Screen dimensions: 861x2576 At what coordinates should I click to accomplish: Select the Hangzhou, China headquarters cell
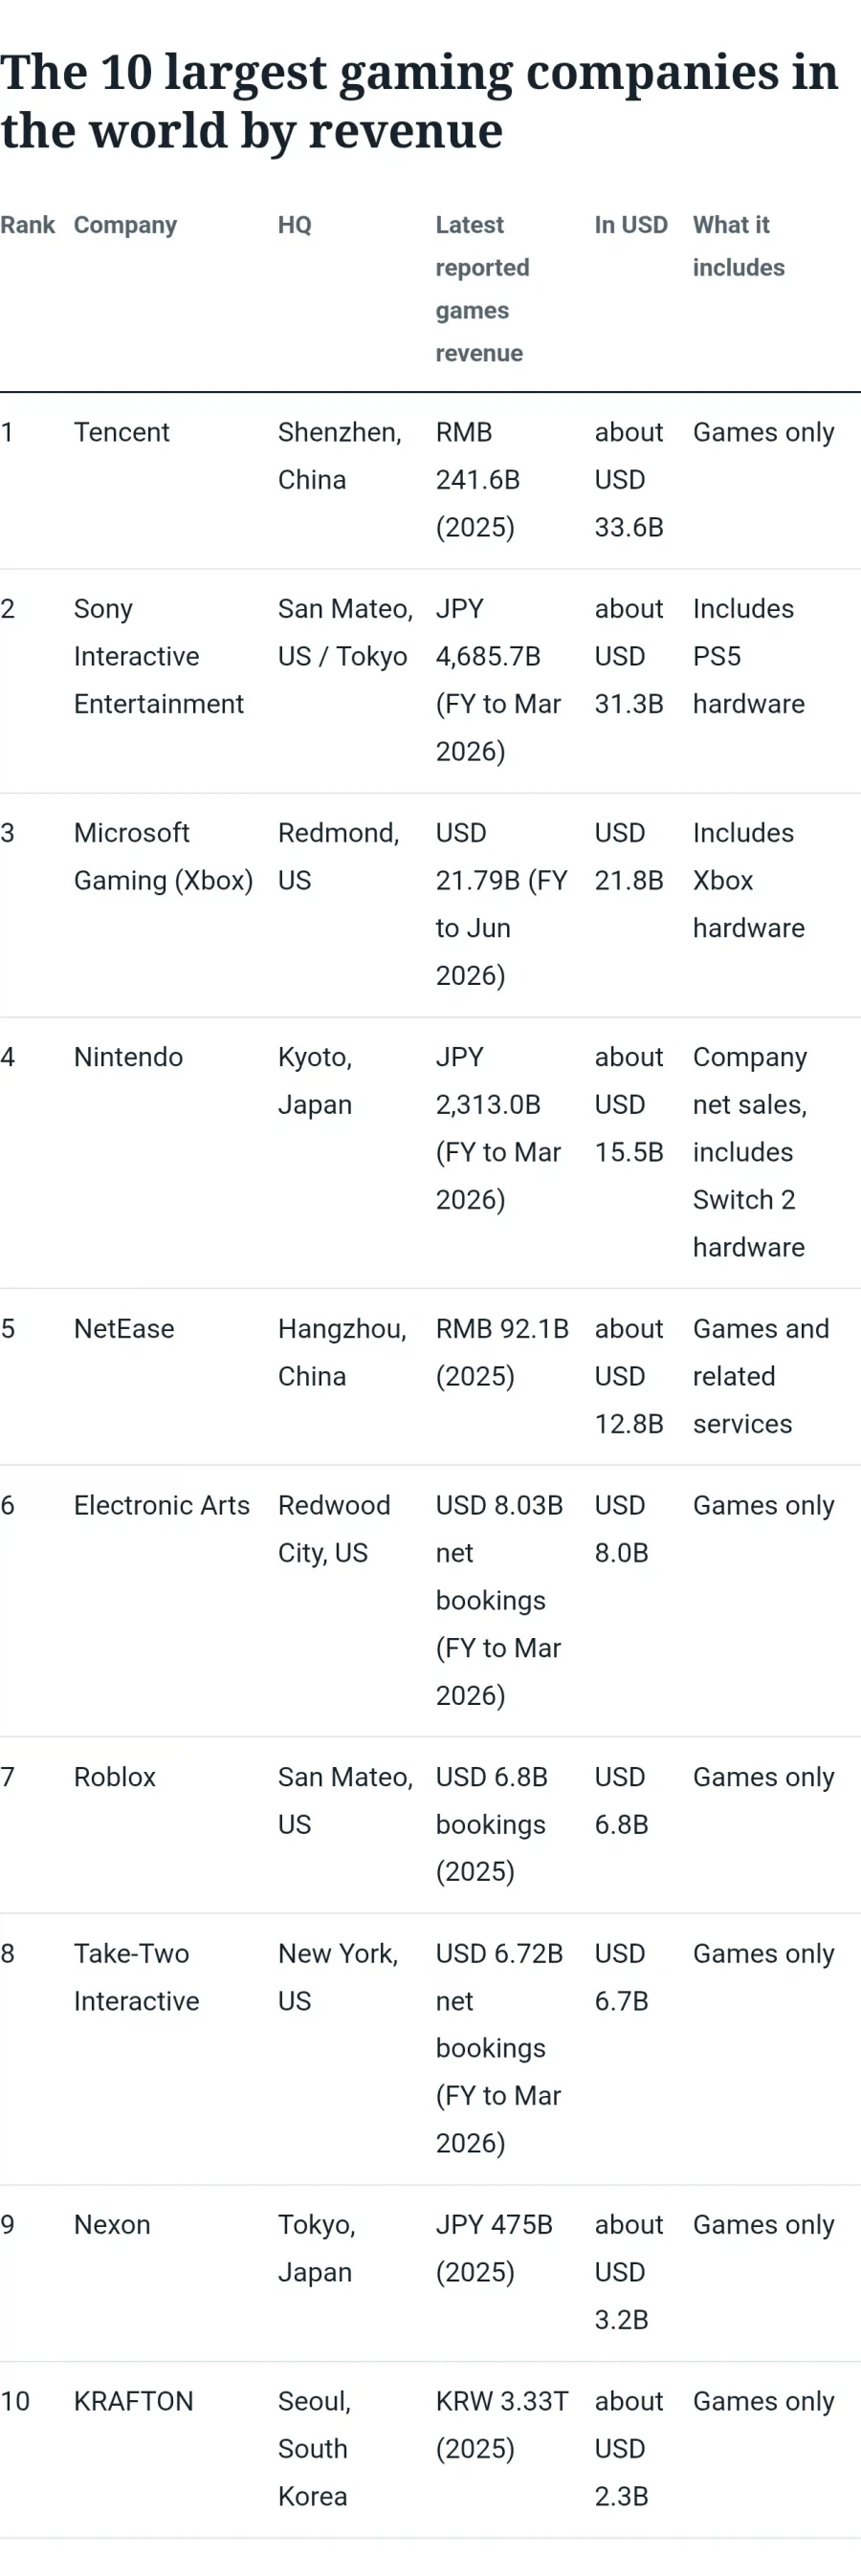[342, 1352]
